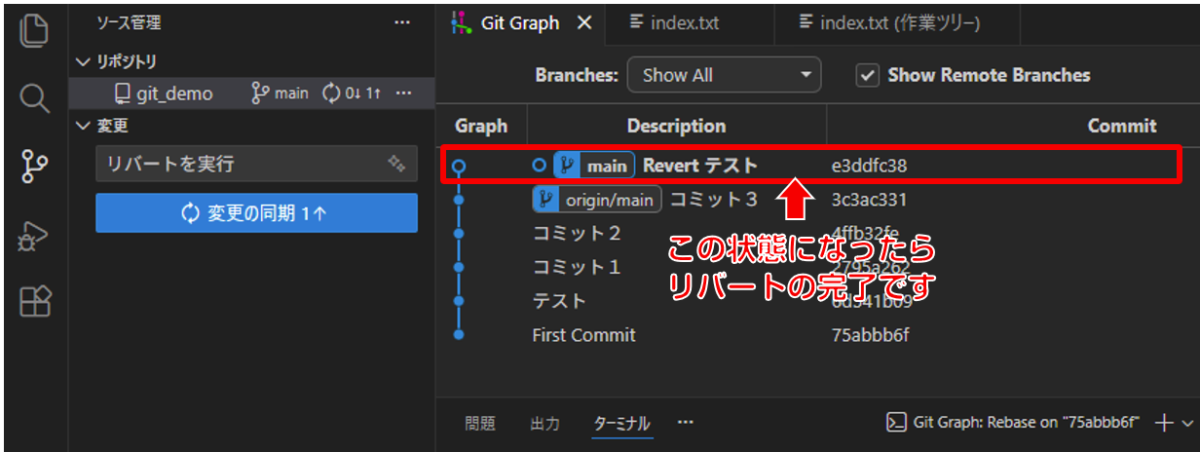Open the Branches Show All dropdown
This screenshot has height=452, width=1200.
click(723, 75)
